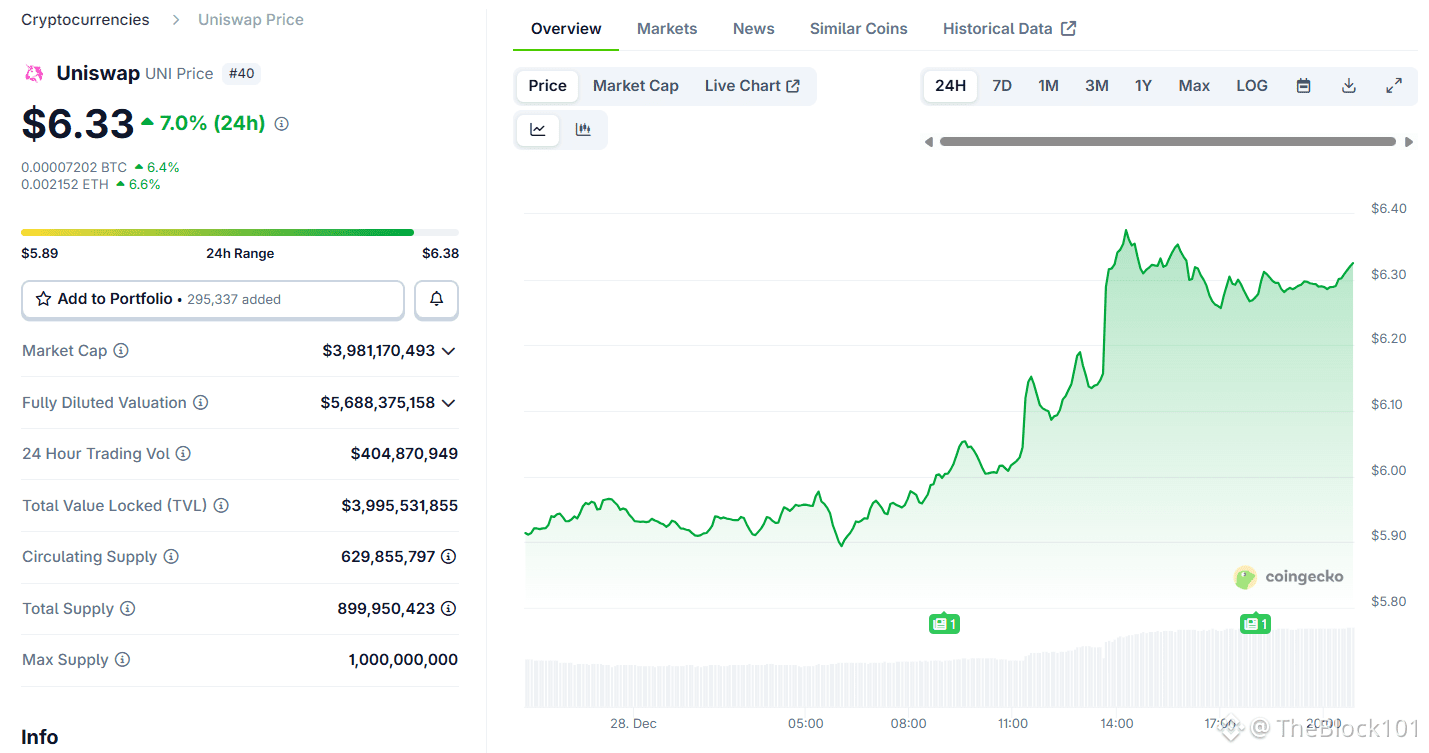Open the Cryptocurrencies breadcrumb link

pyautogui.click(x=85, y=19)
